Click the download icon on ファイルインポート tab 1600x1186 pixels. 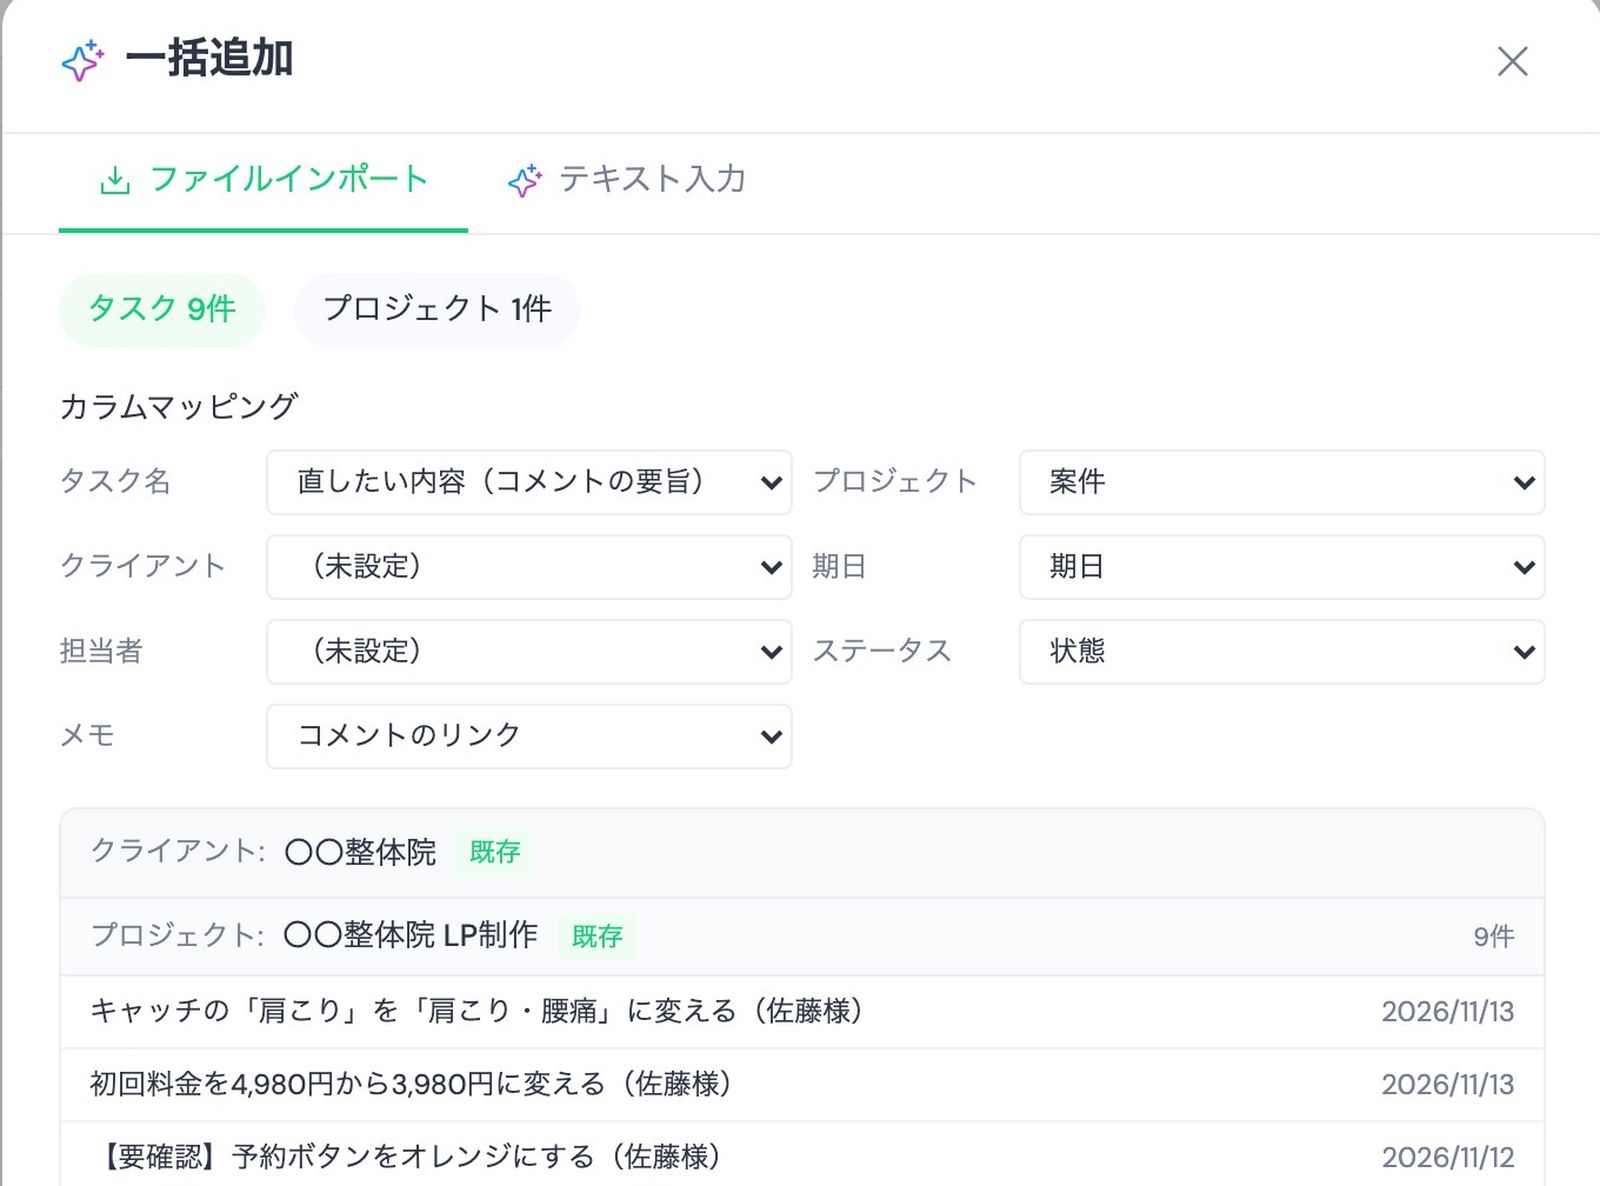point(115,180)
